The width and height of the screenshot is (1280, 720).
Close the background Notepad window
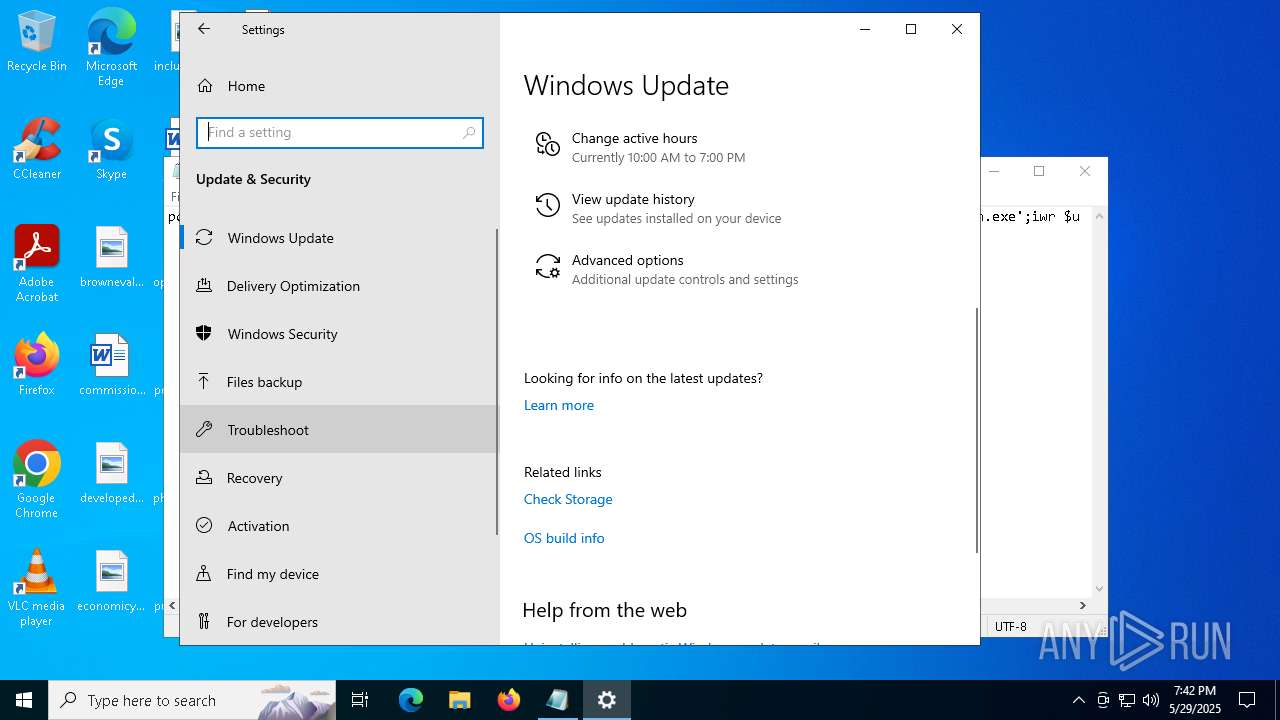(1085, 171)
